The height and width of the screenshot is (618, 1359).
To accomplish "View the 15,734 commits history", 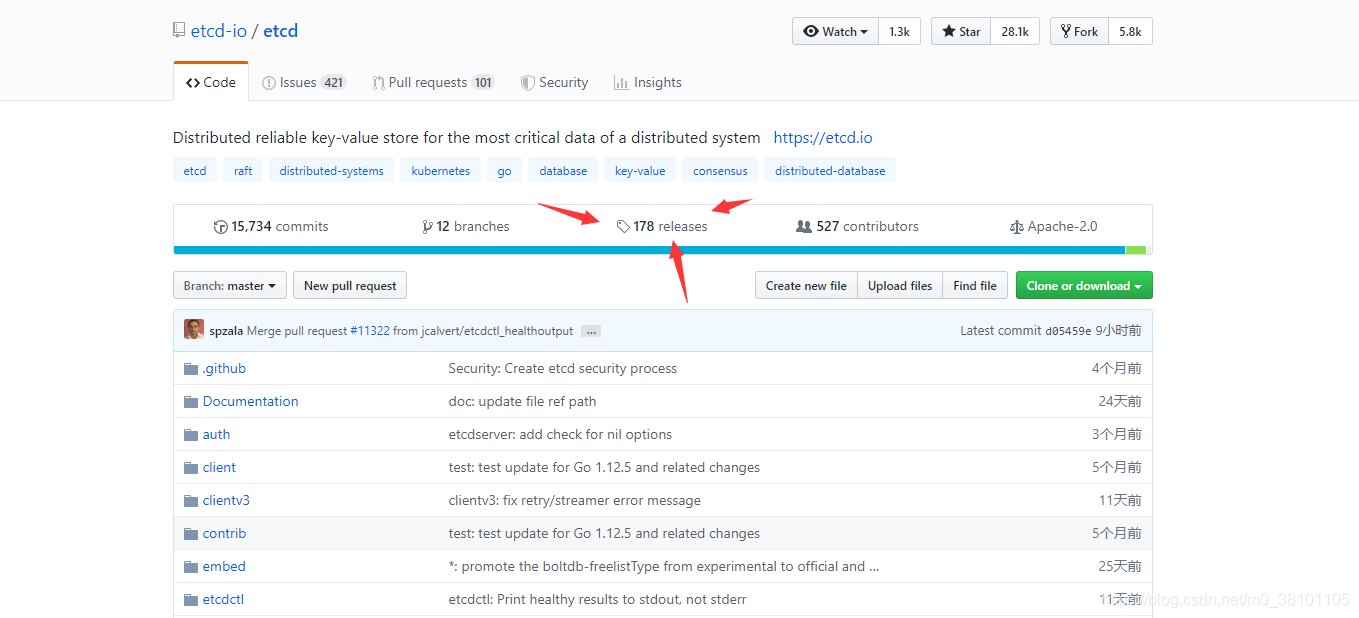I will (271, 227).
